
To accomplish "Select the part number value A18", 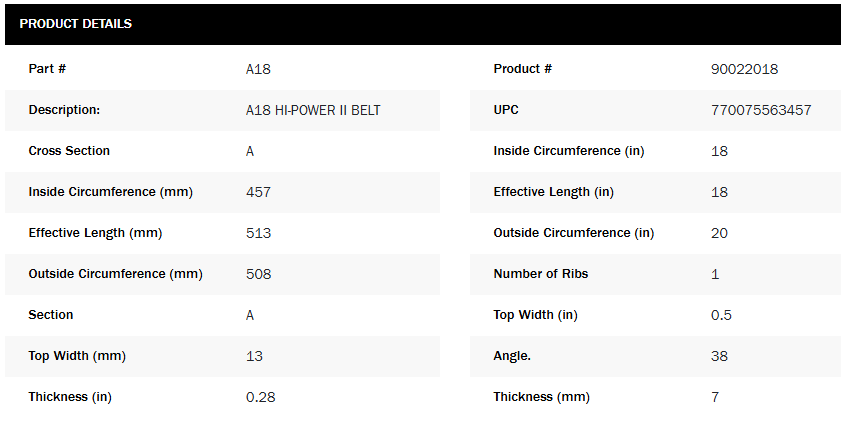I will click(258, 69).
